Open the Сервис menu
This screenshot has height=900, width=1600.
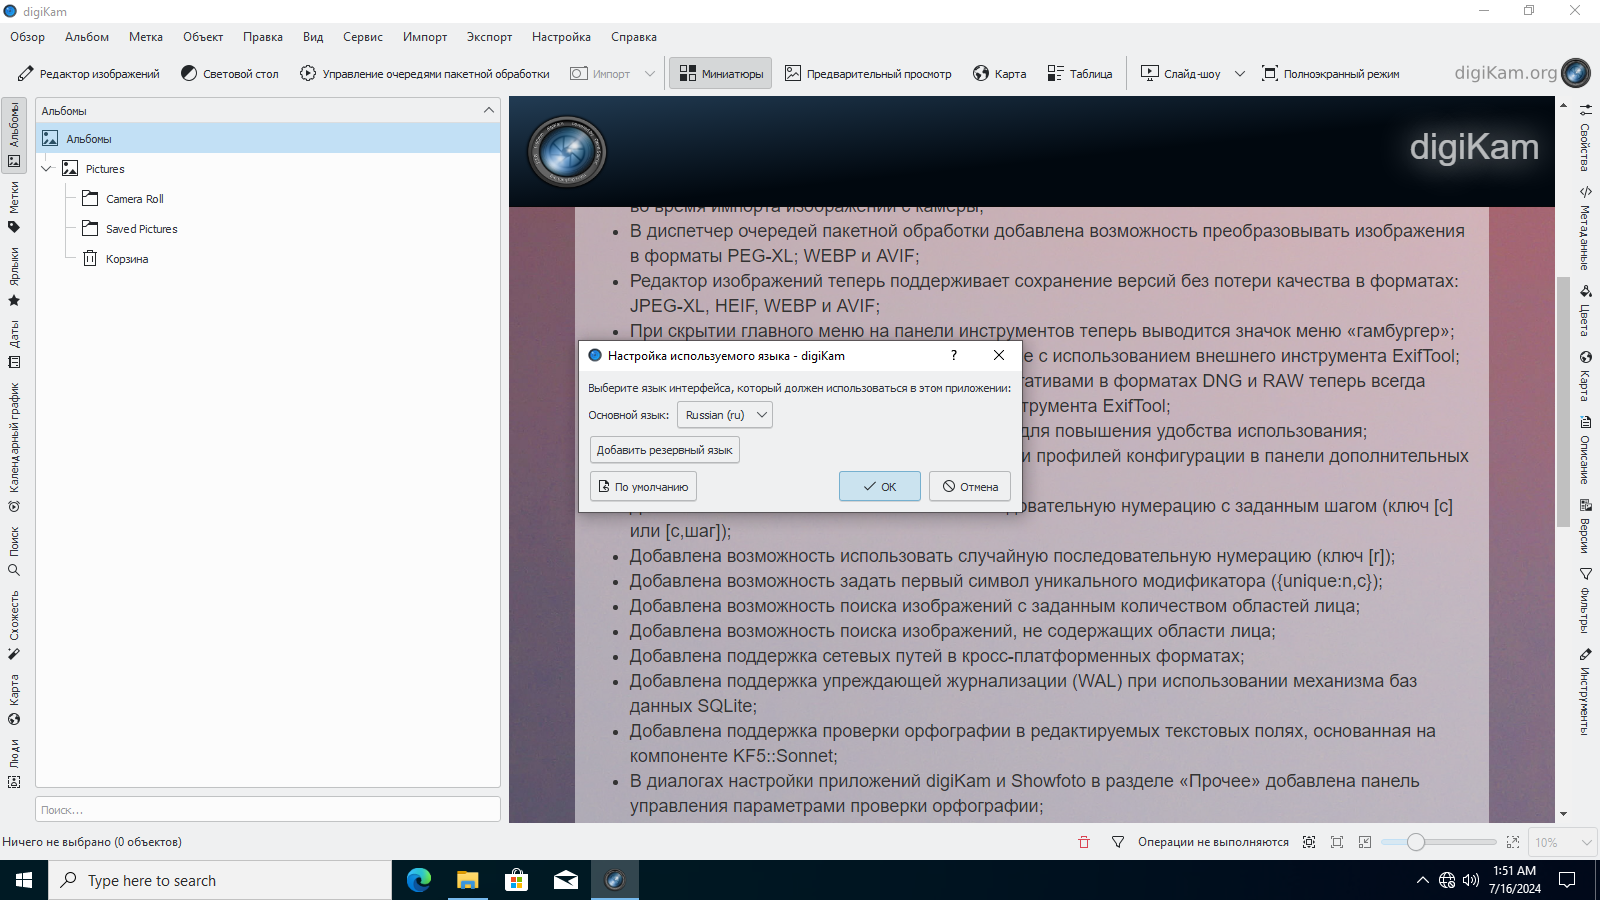(x=363, y=37)
